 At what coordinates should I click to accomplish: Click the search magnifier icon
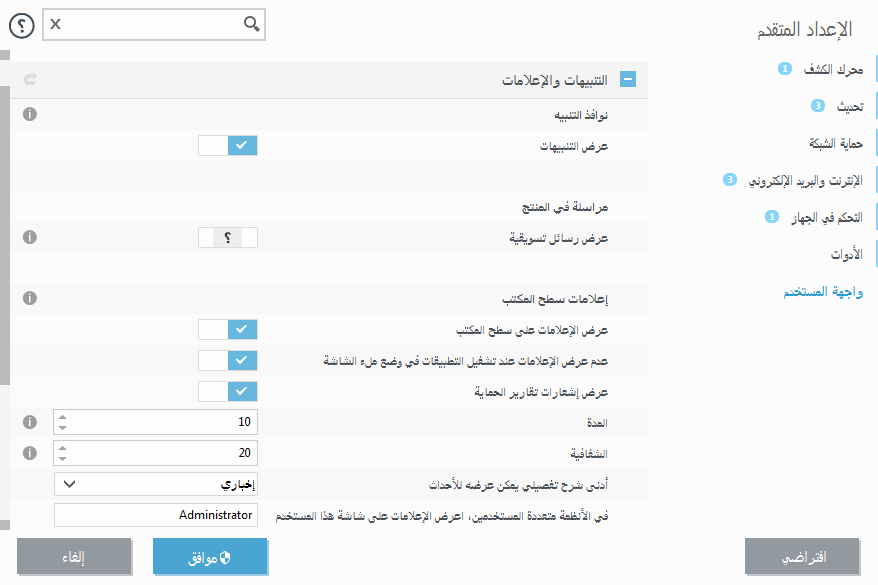coord(249,24)
